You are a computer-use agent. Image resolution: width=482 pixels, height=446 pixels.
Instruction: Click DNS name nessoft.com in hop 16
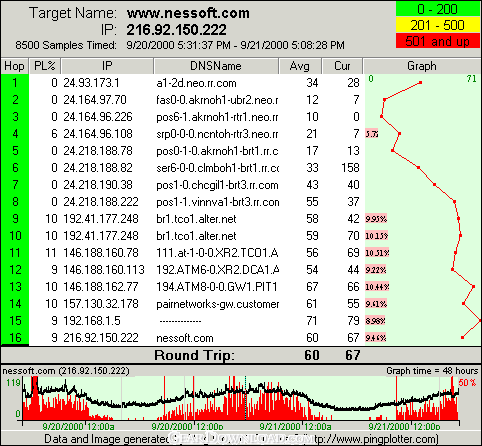pos(185,338)
